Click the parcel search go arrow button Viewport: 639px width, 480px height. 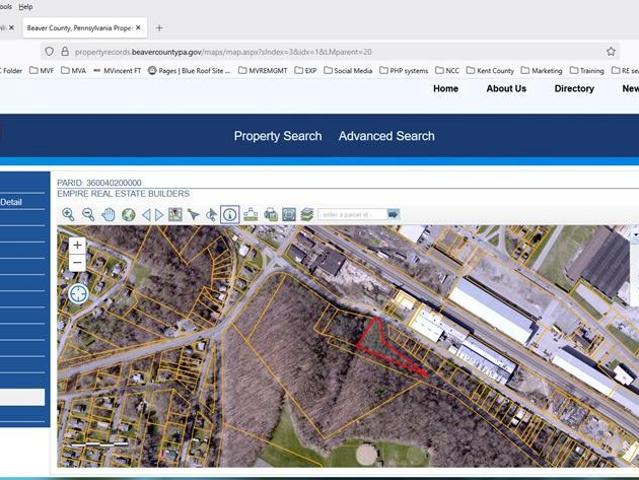[x=393, y=214]
